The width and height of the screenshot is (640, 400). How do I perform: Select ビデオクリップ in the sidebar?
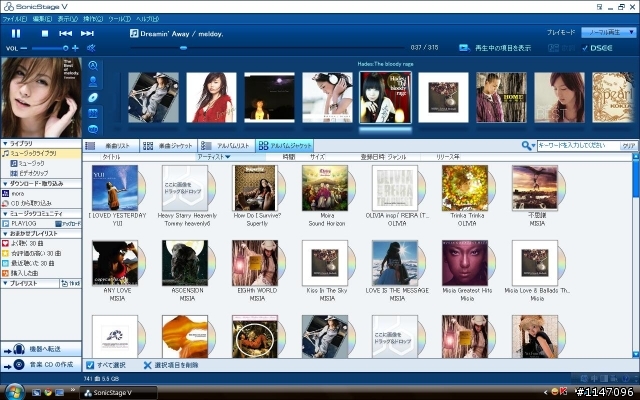(x=29, y=173)
